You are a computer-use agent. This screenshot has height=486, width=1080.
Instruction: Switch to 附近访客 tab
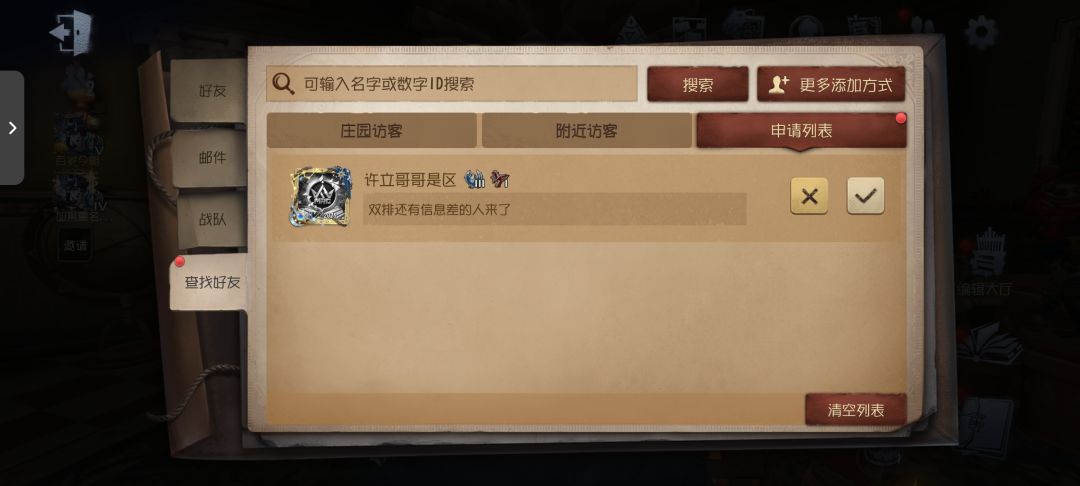click(x=587, y=131)
